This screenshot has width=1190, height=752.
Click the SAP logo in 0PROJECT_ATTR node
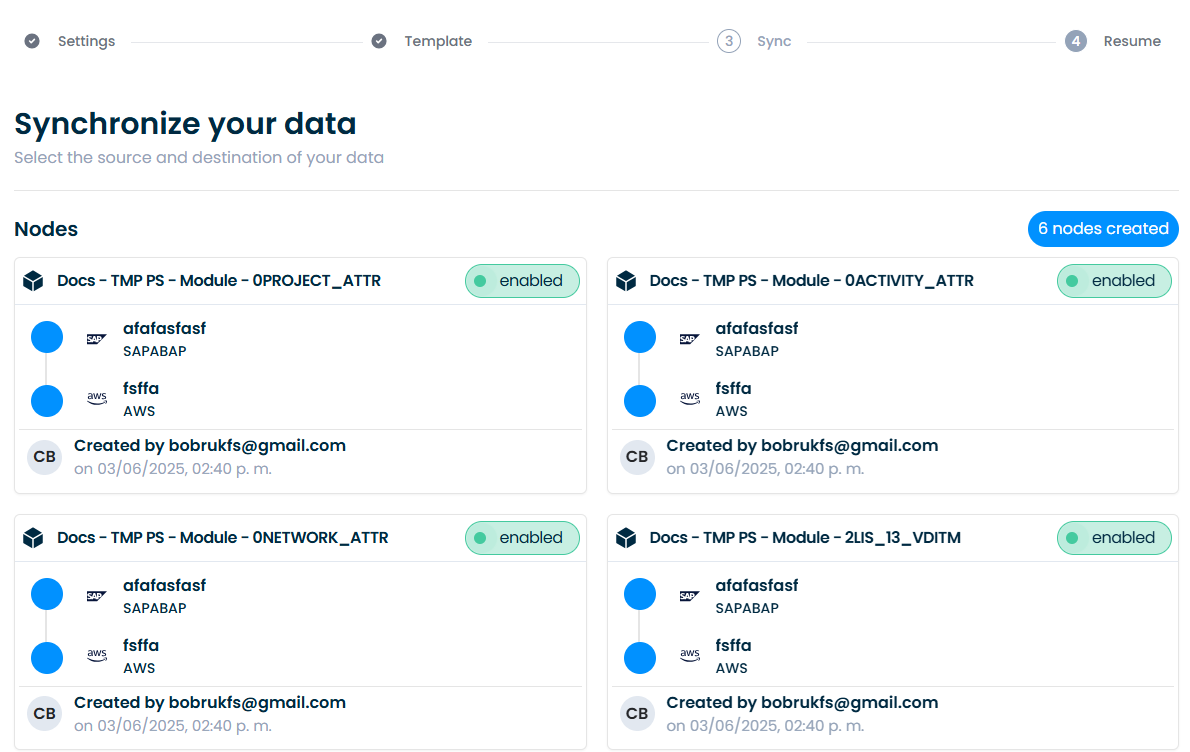point(96,339)
